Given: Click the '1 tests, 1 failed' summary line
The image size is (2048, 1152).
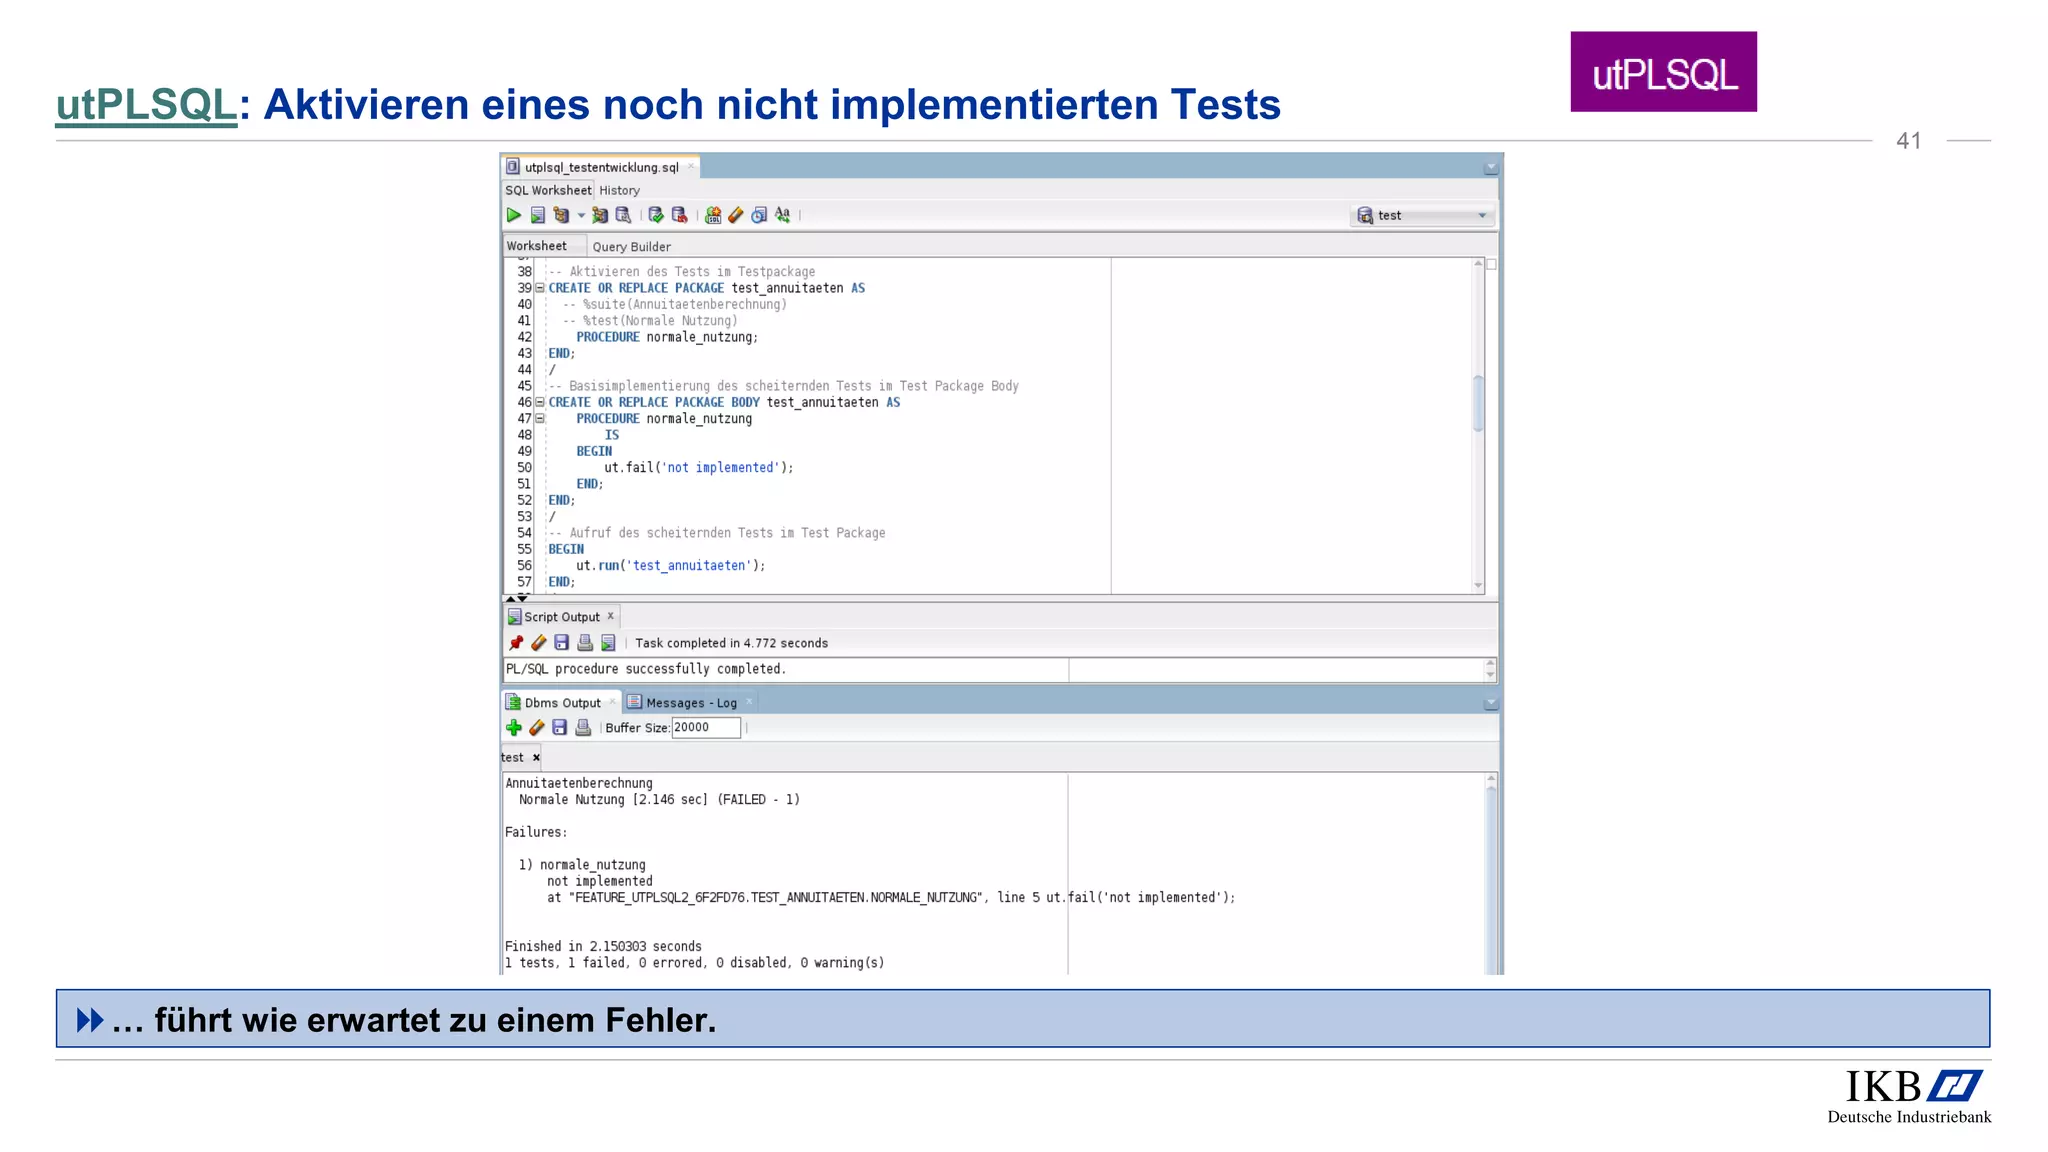Looking at the screenshot, I should (x=695, y=963).
